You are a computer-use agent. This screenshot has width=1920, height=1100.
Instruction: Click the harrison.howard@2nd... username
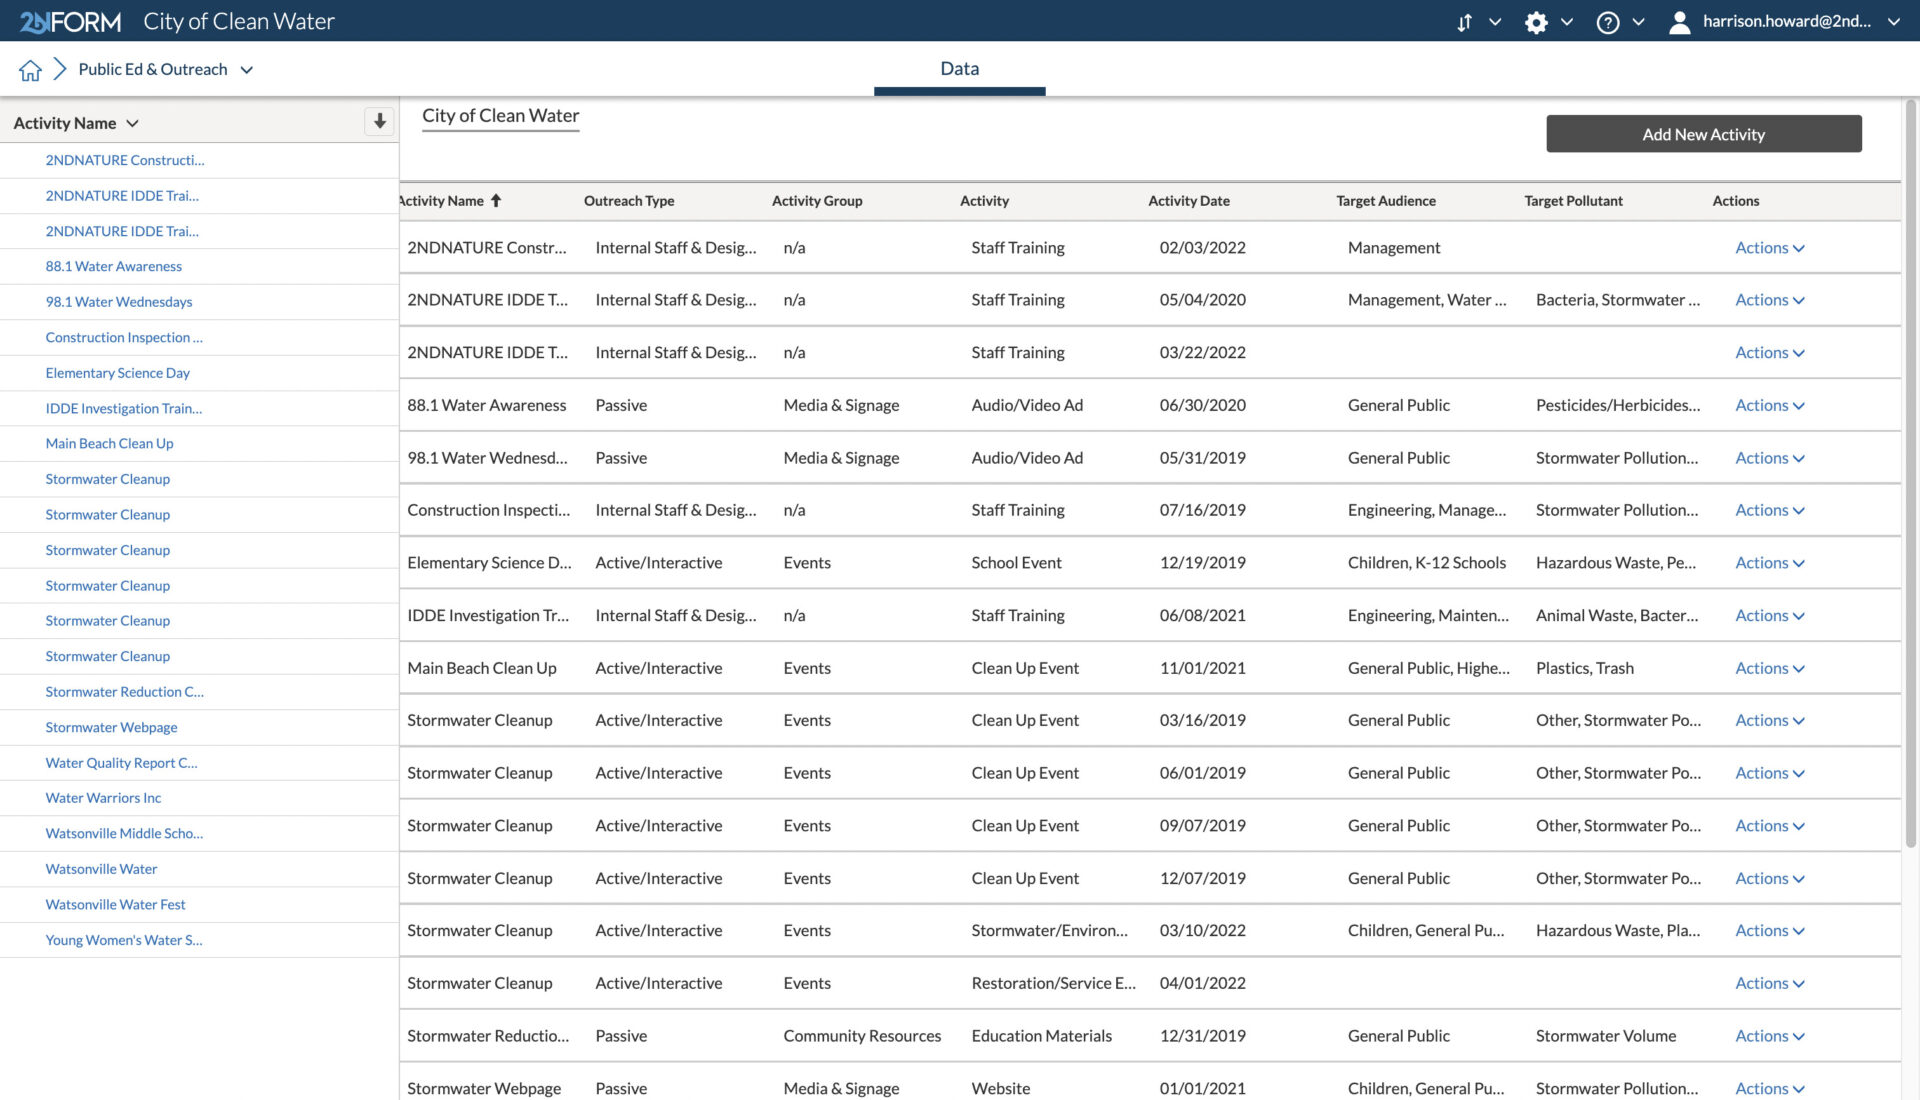1787,21
